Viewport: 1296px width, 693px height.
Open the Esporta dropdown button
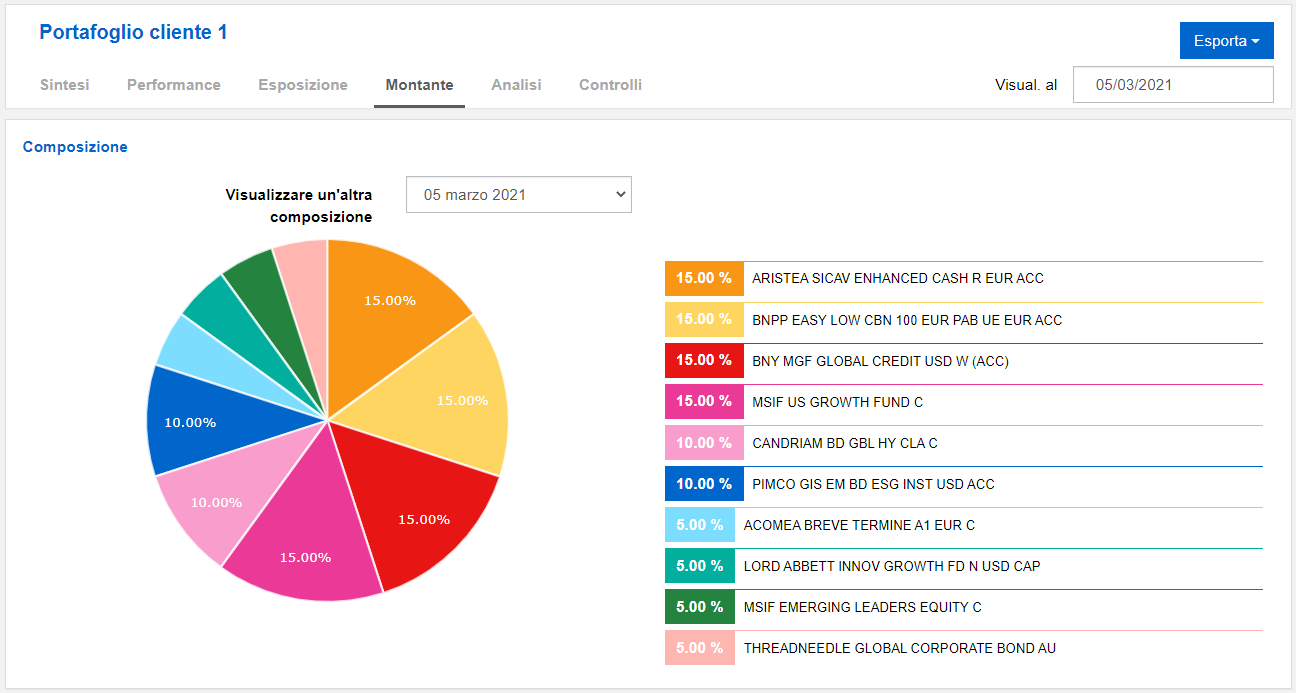point(1226,41)
